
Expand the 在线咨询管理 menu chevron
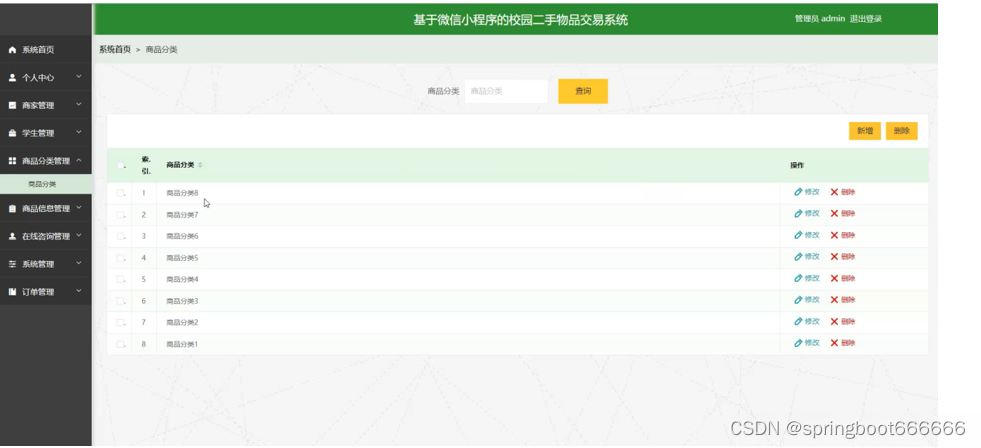tap(79, 235)
